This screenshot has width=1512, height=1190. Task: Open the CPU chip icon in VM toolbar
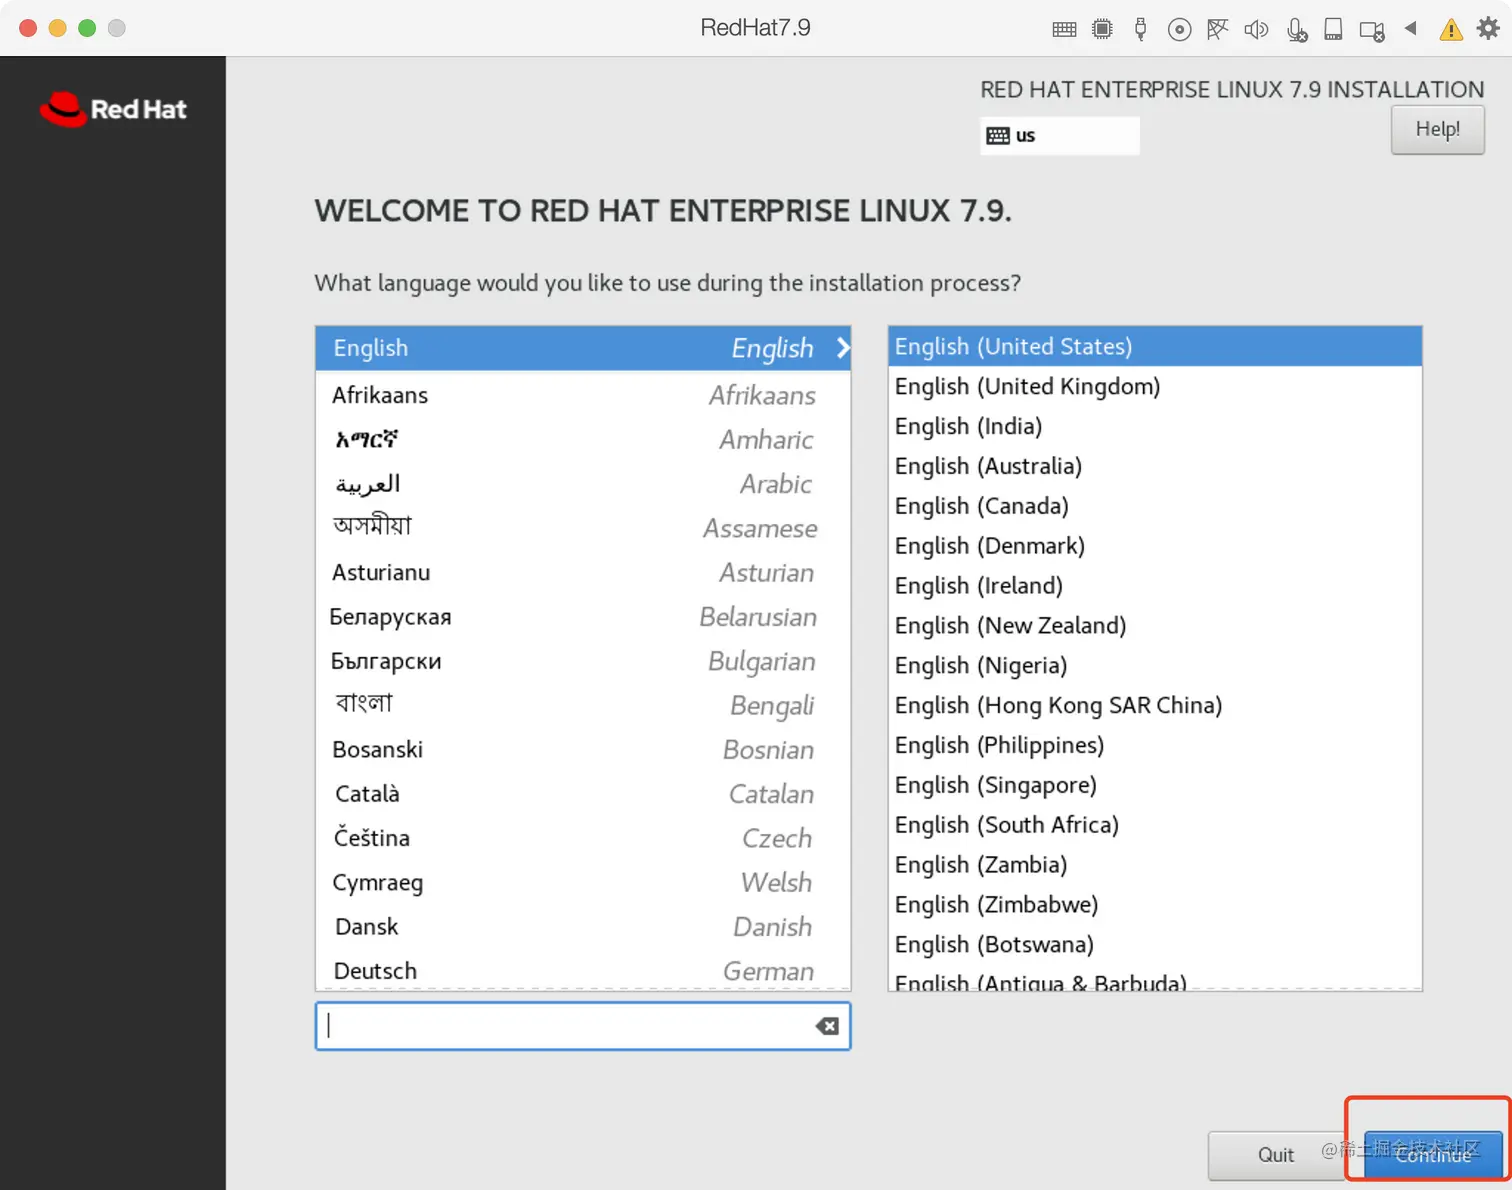pos(1102,29)
